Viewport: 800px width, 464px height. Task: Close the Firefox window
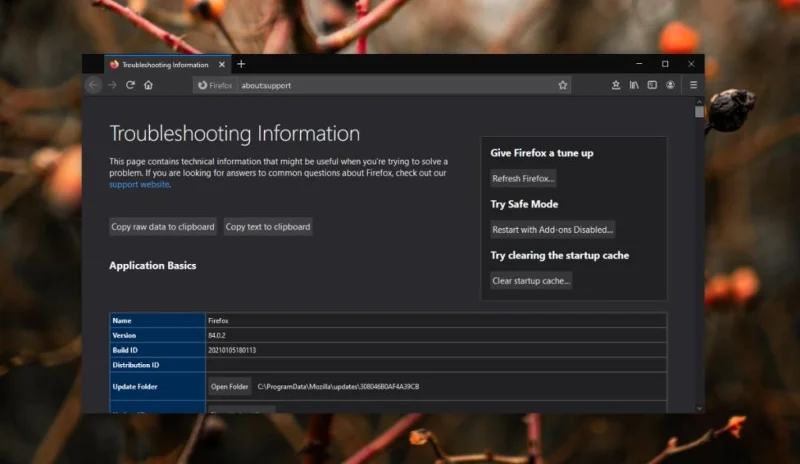coord(691,64)
